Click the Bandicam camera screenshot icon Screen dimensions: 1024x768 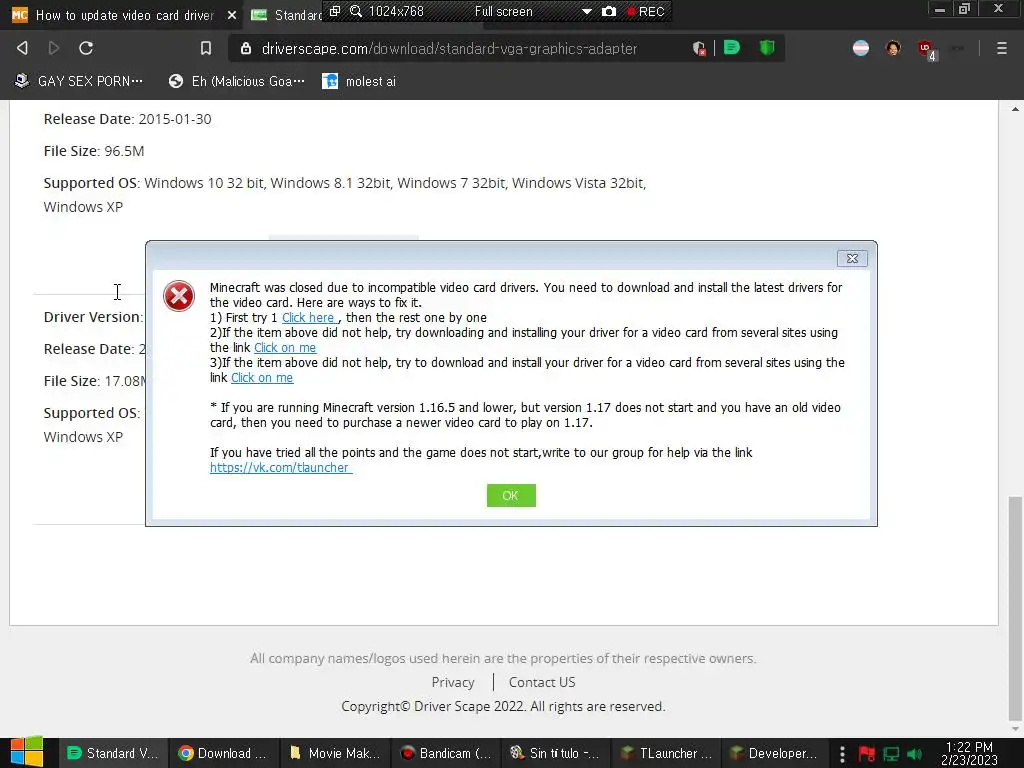click(609, 11)
